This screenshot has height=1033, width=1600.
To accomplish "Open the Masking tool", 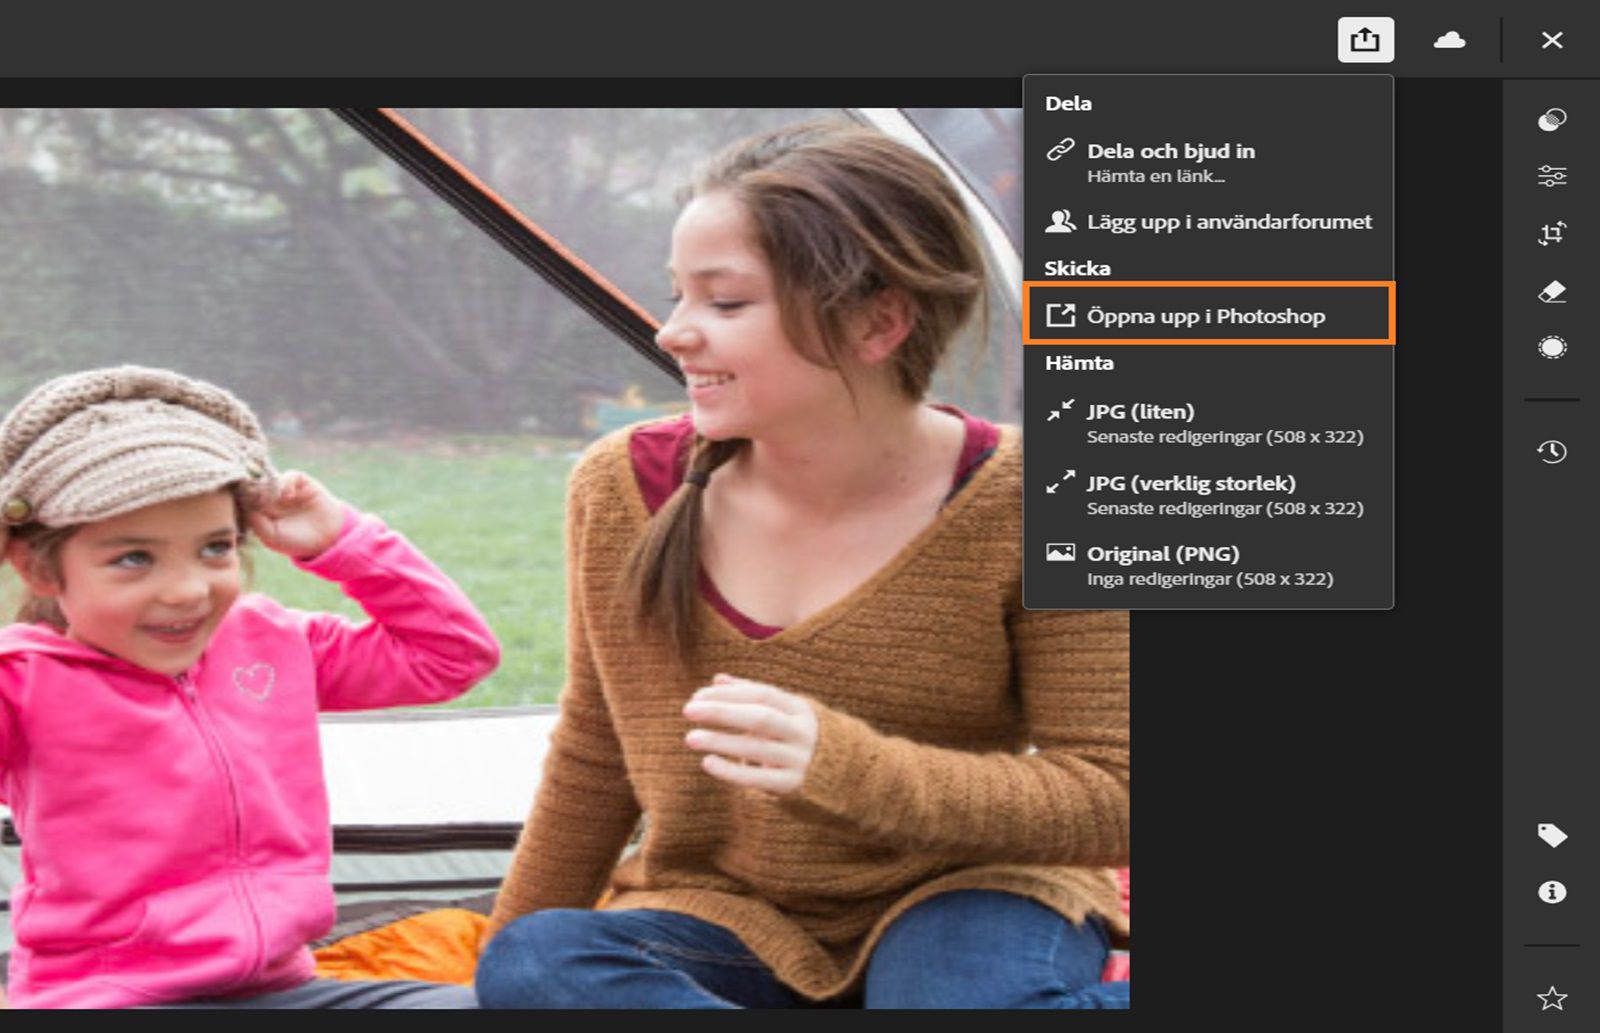I will (1551, 348).
